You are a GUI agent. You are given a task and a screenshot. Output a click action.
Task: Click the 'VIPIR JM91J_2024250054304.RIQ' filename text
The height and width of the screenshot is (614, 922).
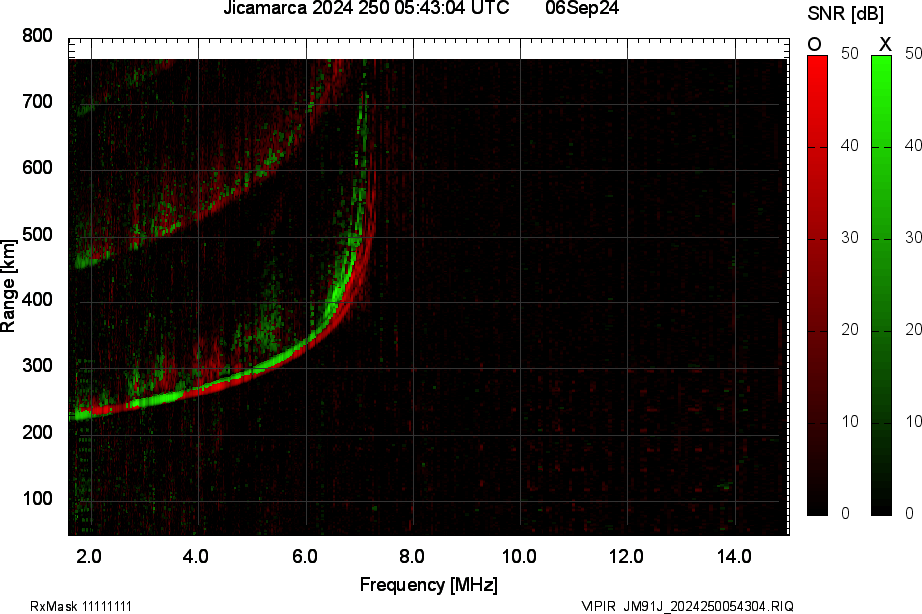point(687,606)
